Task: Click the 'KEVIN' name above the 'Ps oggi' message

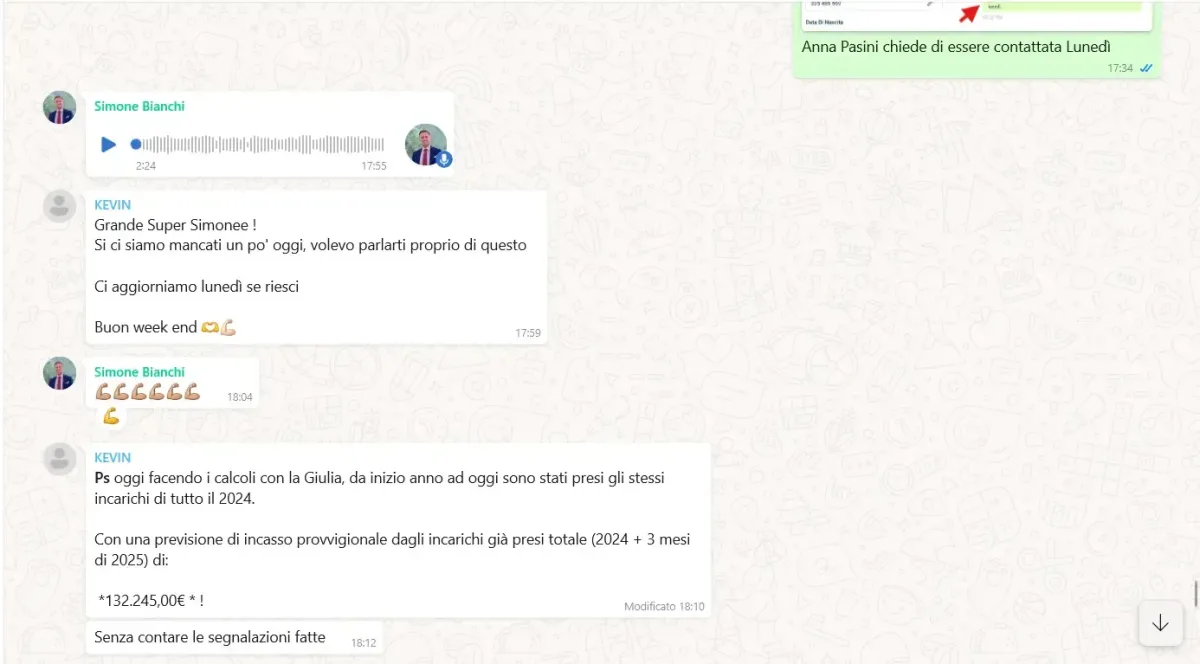Action: pyautogui.click(x=112, y=458)
